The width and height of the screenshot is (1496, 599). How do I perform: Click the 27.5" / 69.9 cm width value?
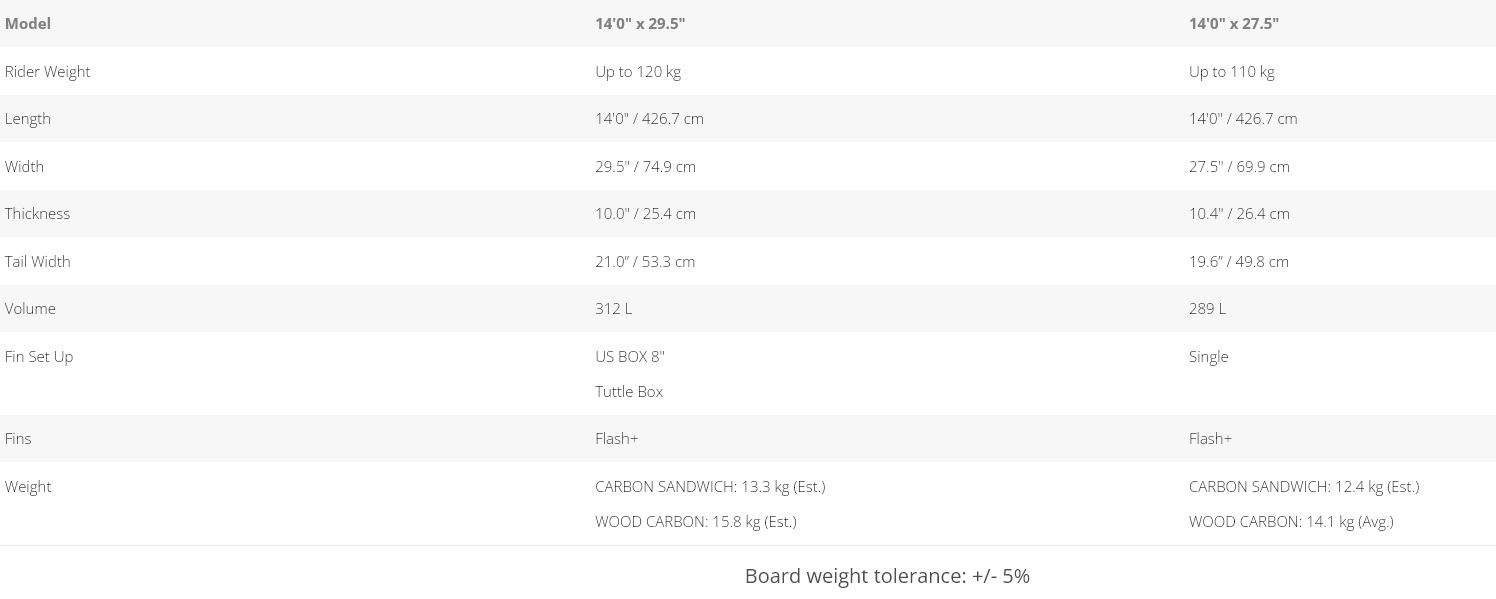click(x=1239, y=167)
